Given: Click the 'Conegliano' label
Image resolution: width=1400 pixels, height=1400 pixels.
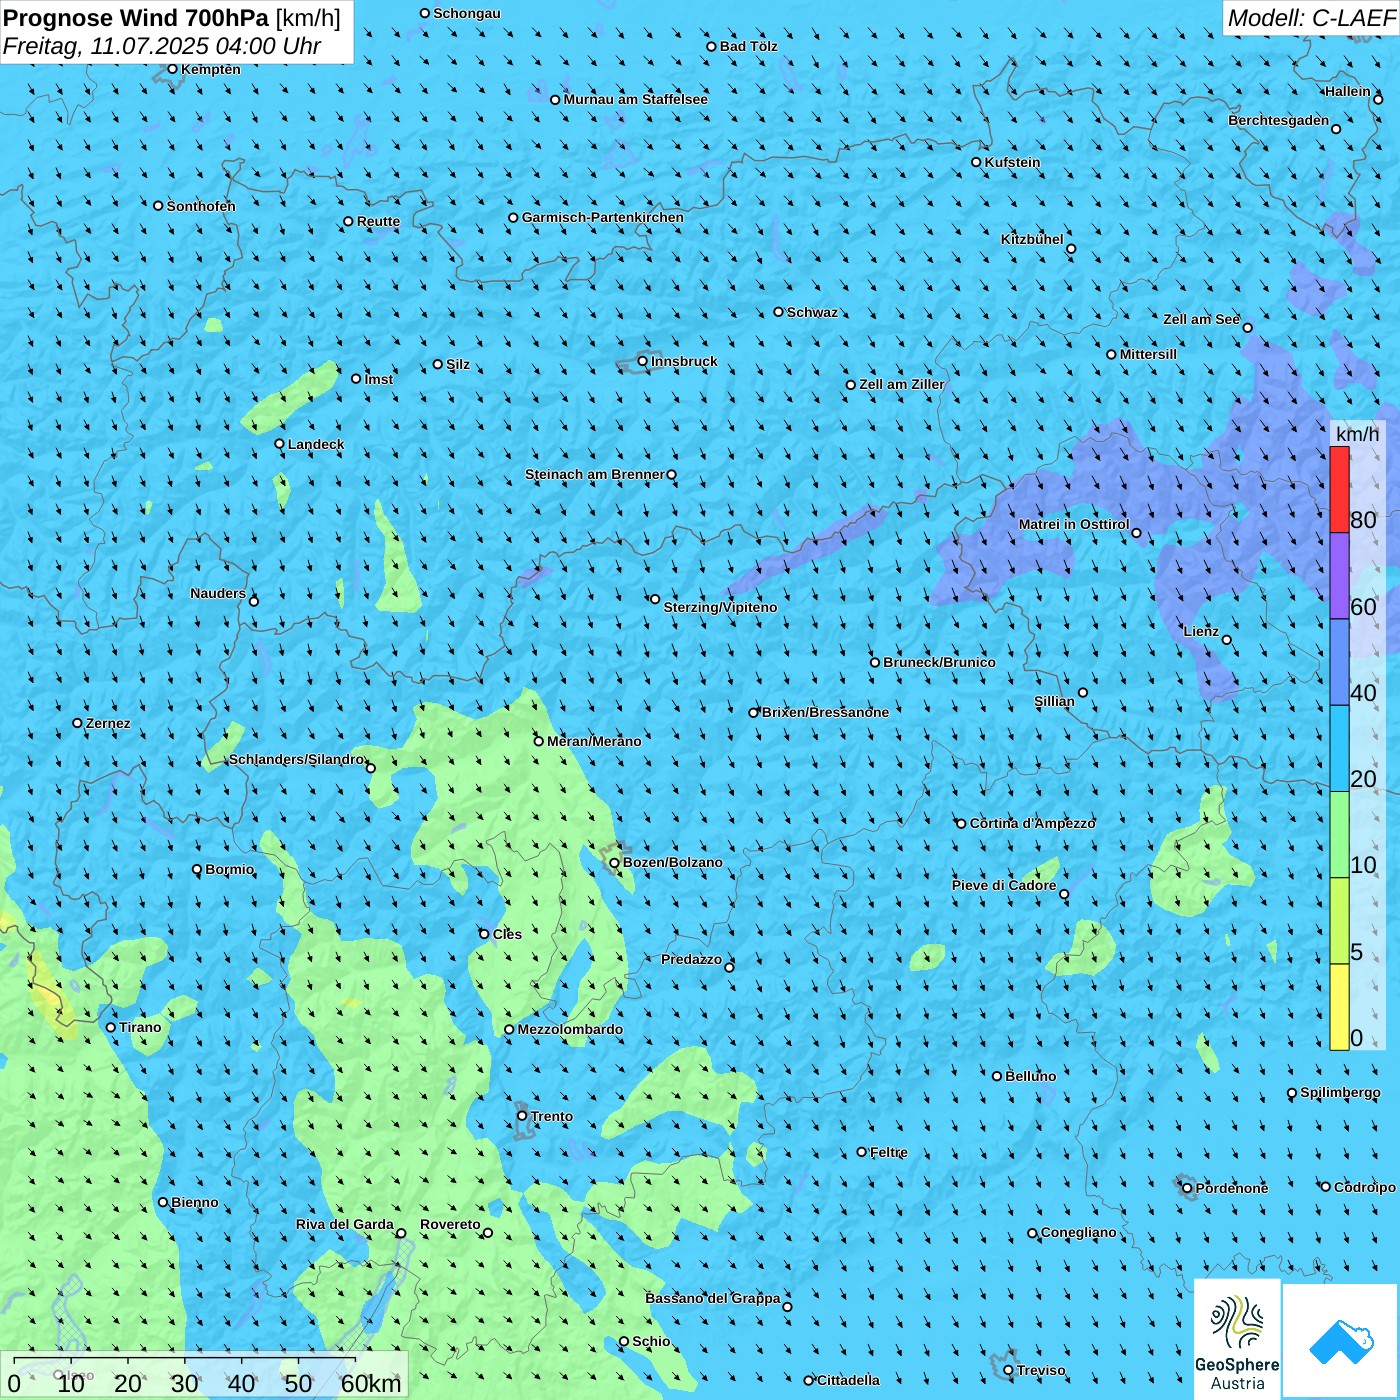Looking at the screenshot, I should point(1079,1232).
